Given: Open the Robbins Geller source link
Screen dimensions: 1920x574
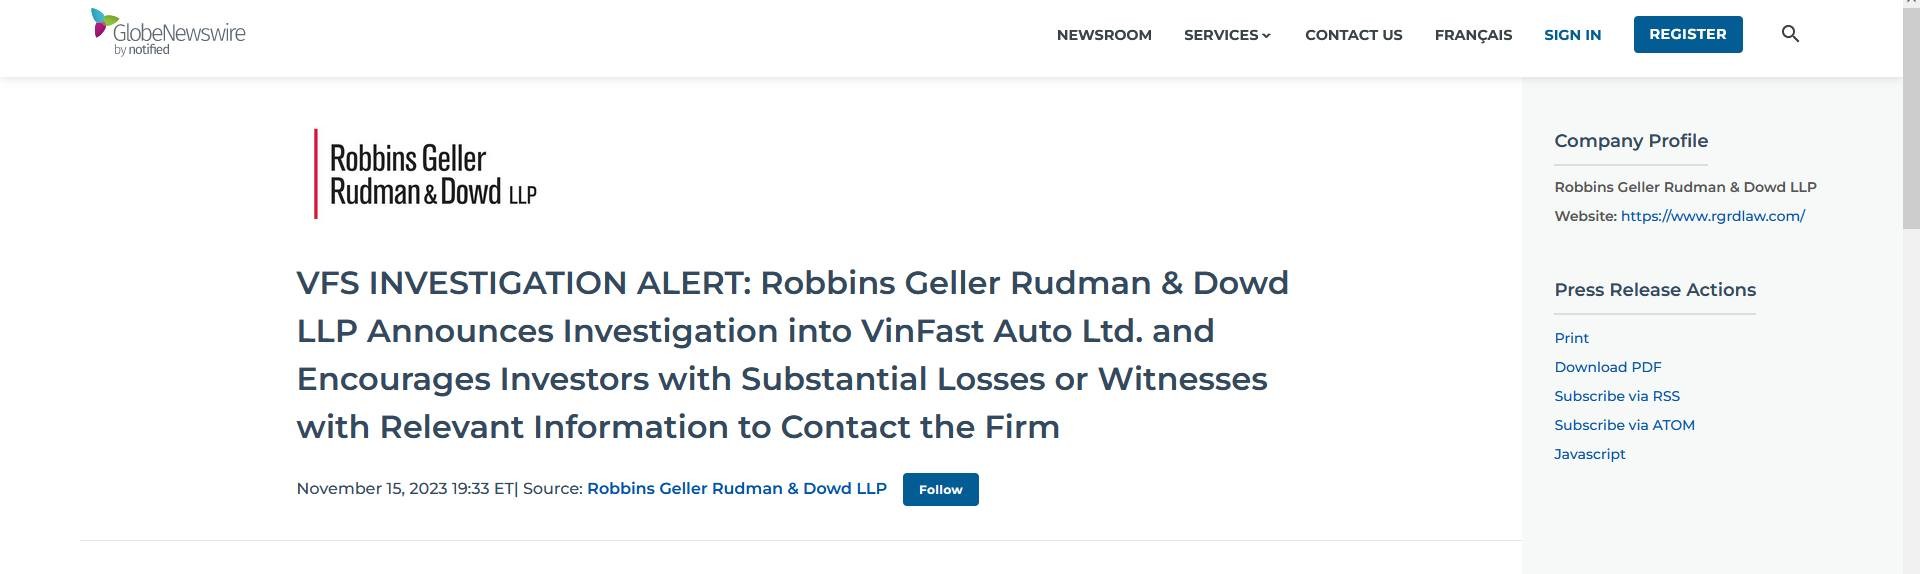Looking at the screenshot, I should pyautogui.click(x=736, y=488).
